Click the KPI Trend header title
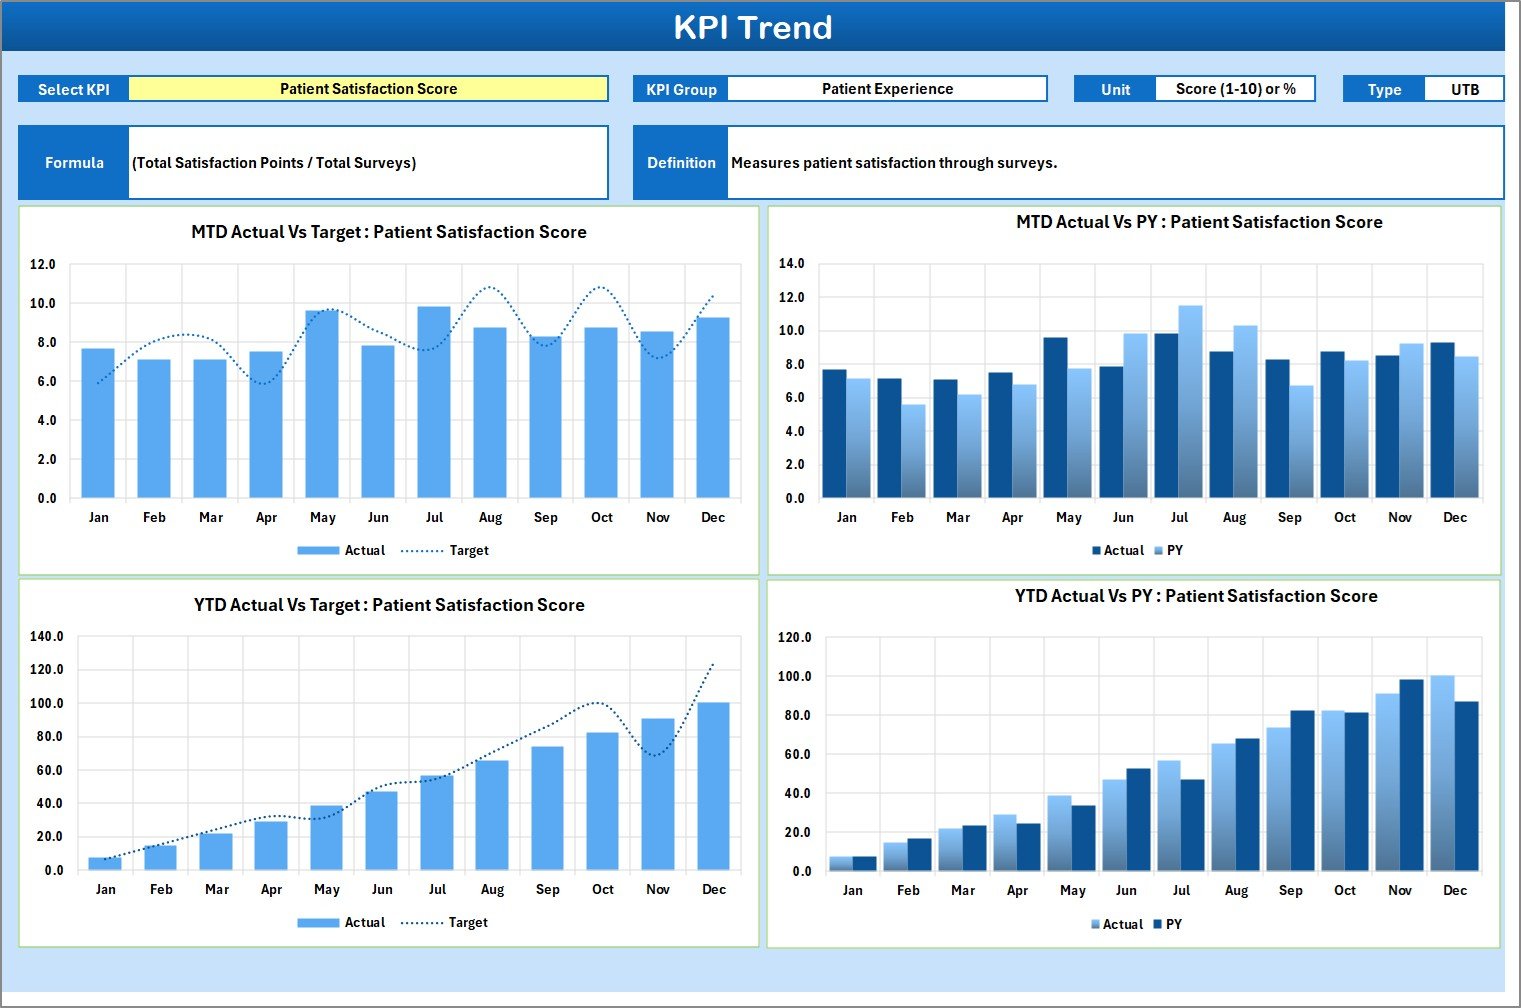The height and width of the screenshot is (1008, 1521). (753, 27)
